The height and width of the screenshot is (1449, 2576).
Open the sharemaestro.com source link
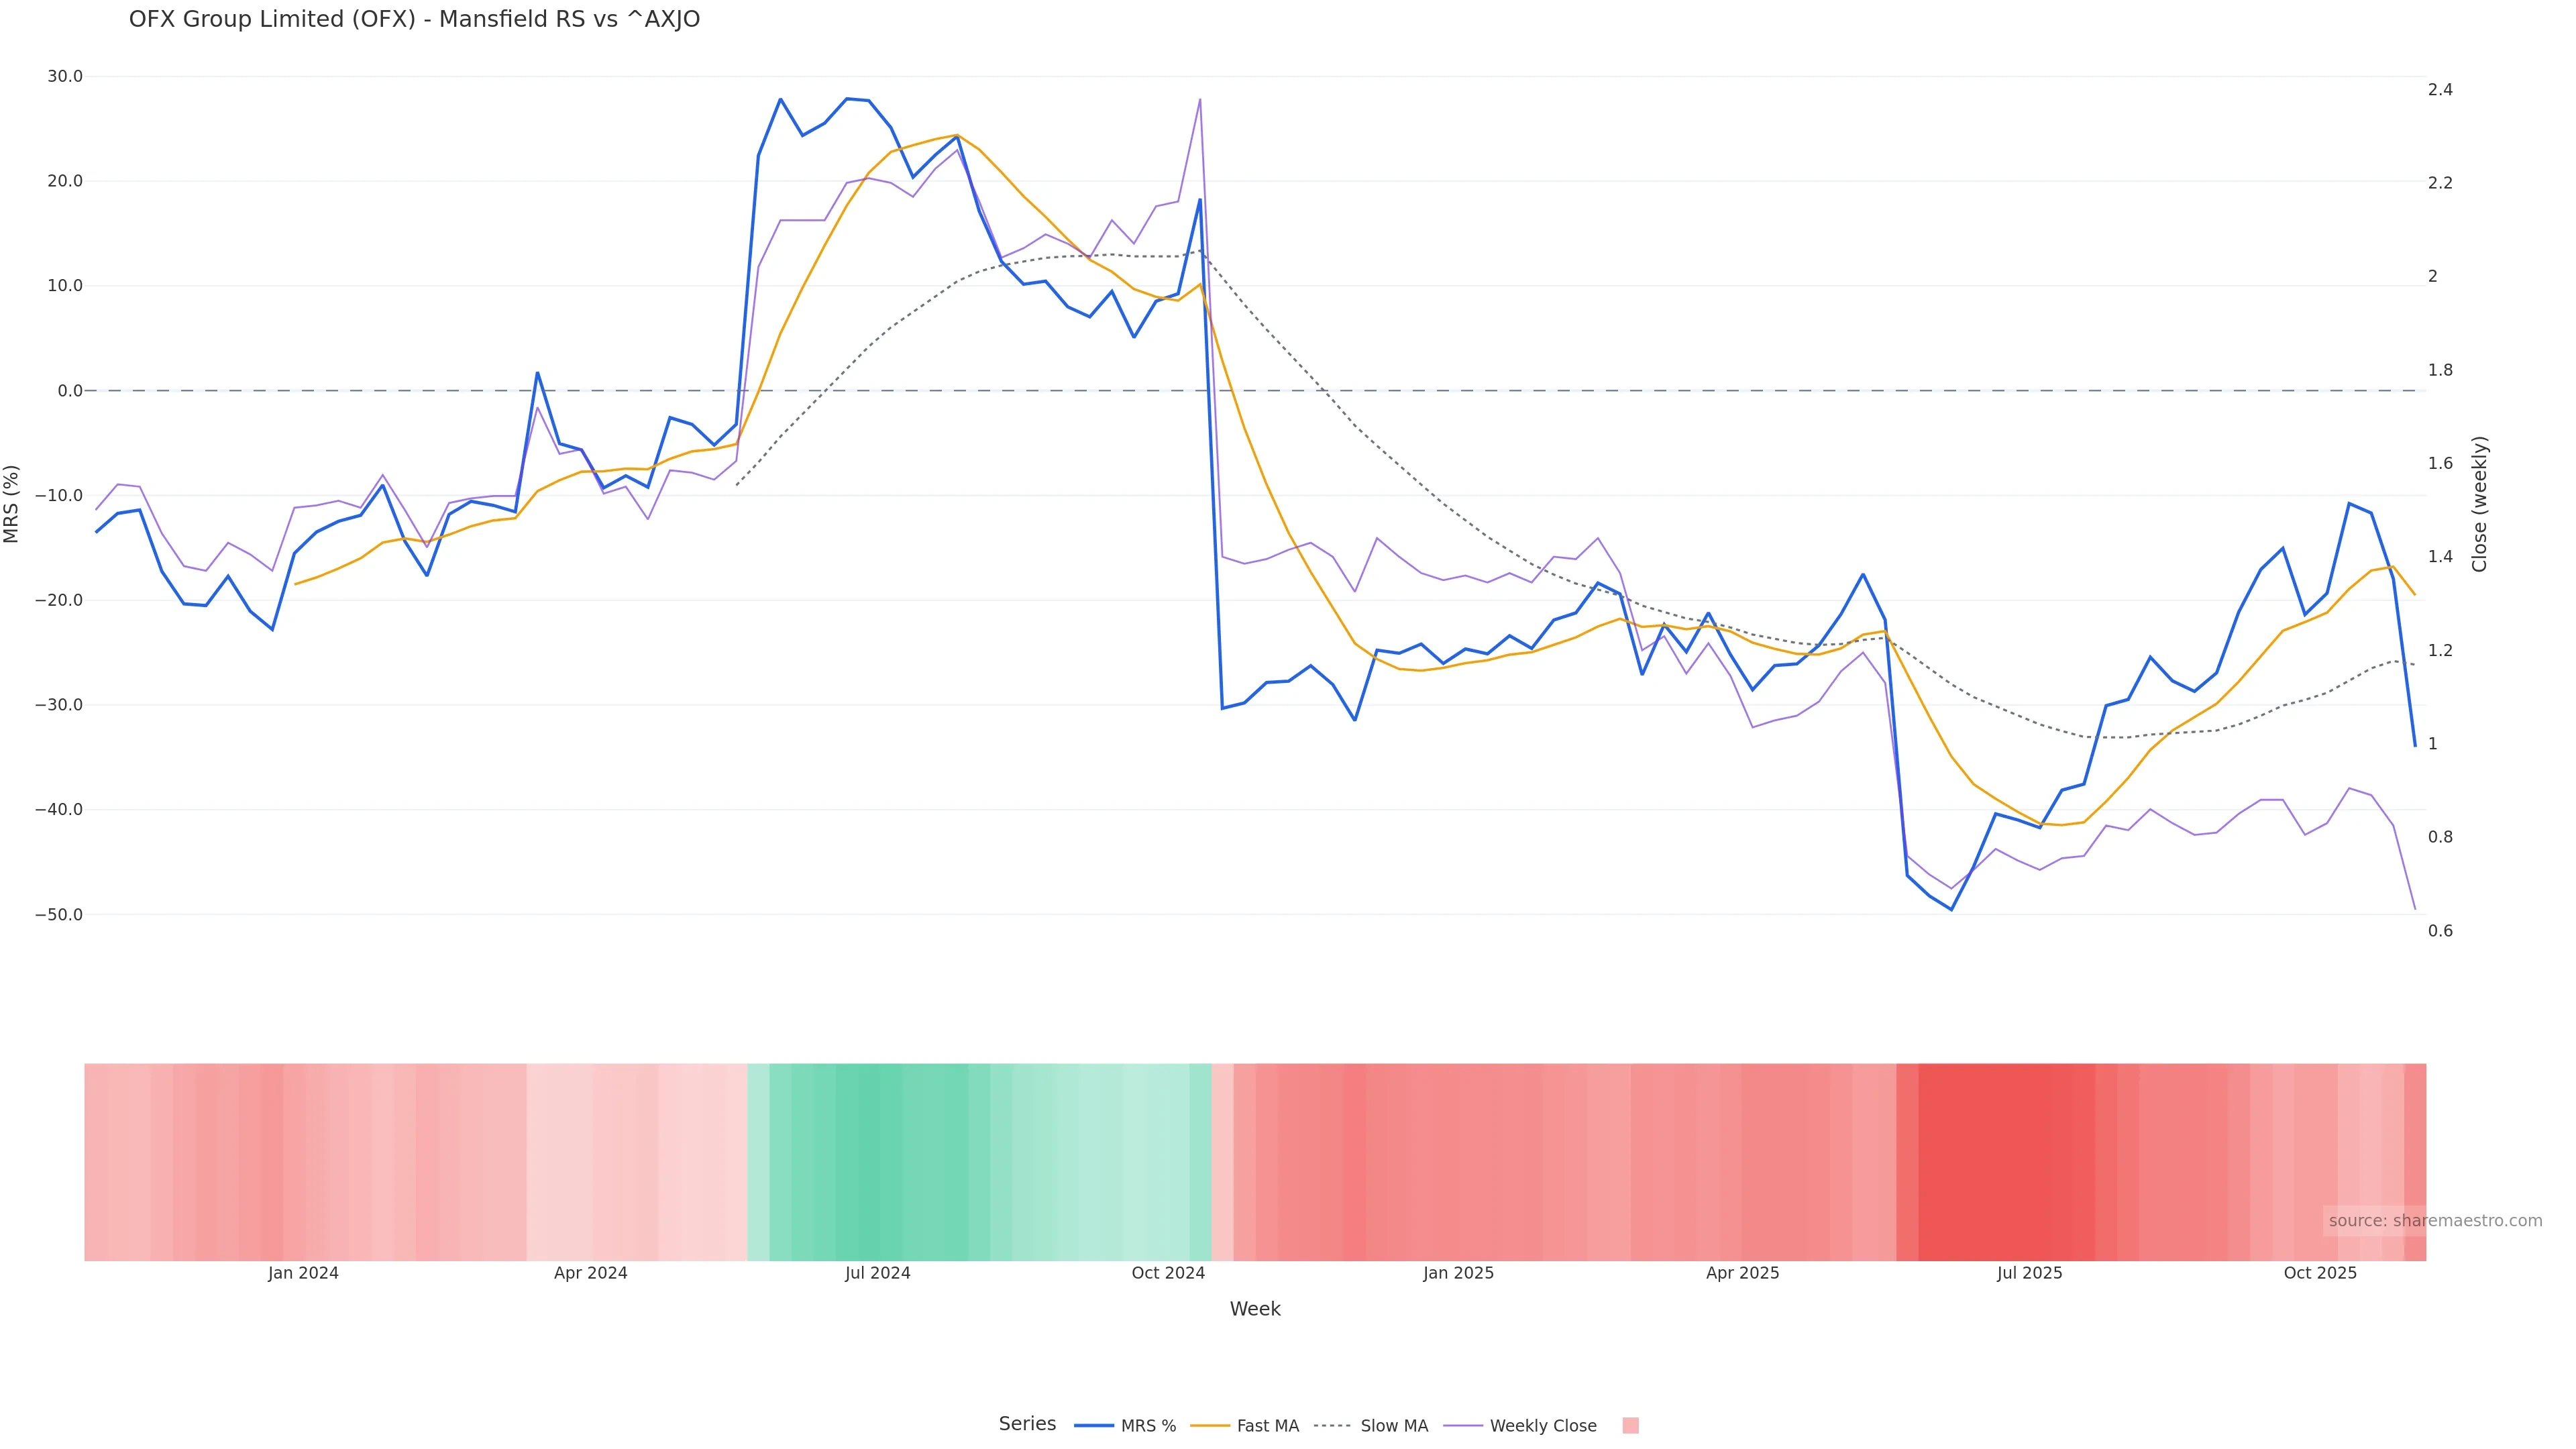pos(2434,1220)
